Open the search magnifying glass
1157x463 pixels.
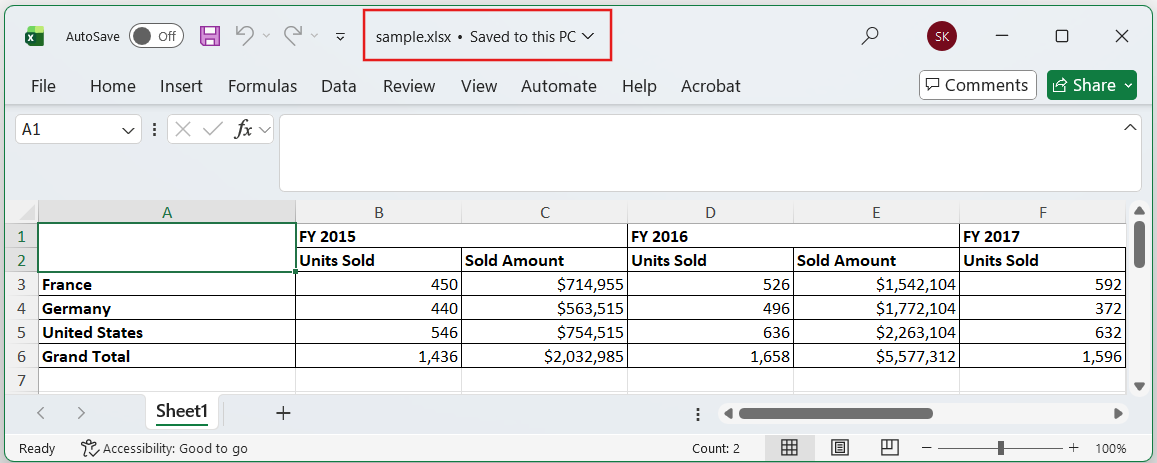(870, 36)
